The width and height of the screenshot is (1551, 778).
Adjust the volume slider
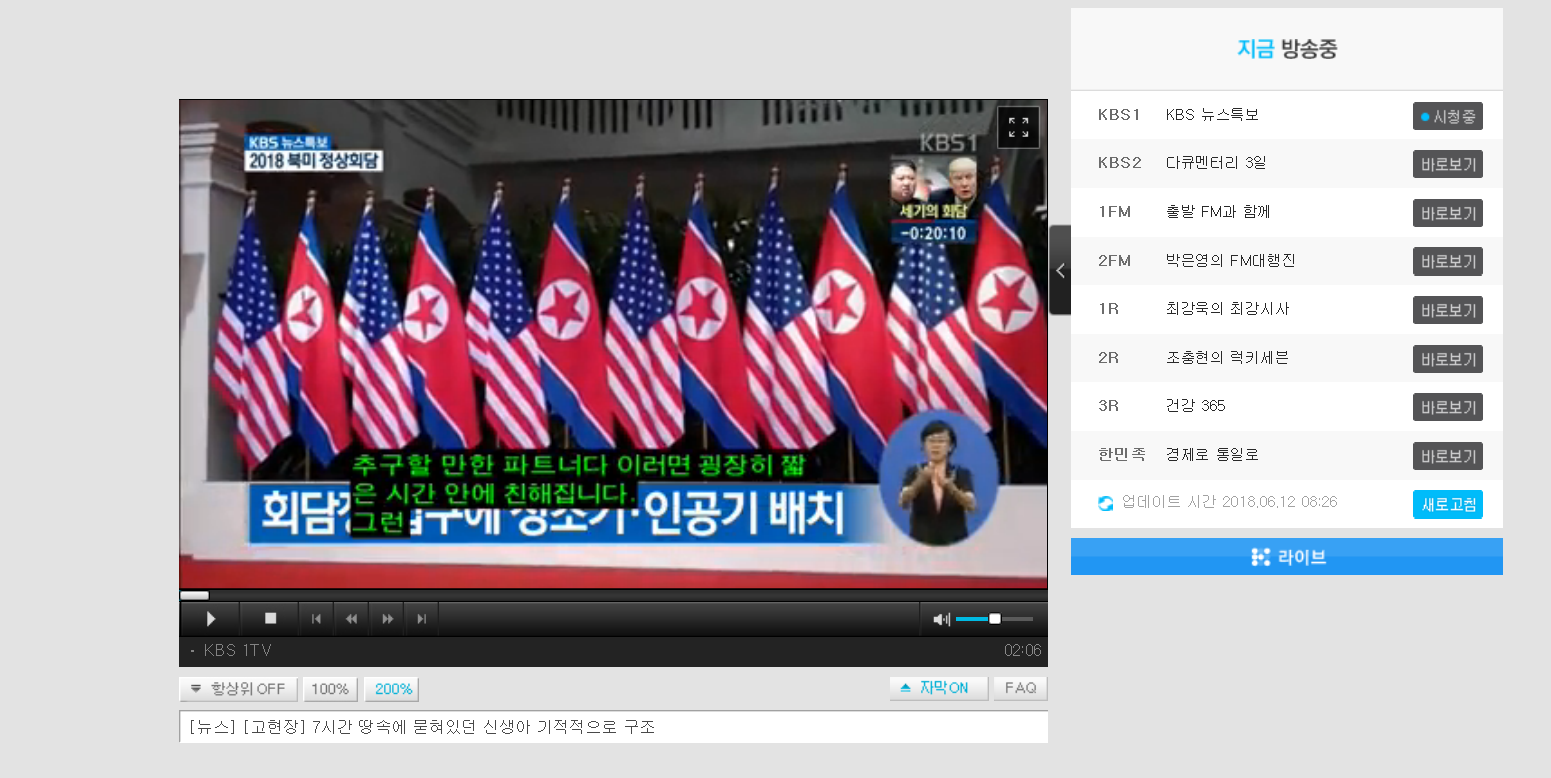(994, 618)
